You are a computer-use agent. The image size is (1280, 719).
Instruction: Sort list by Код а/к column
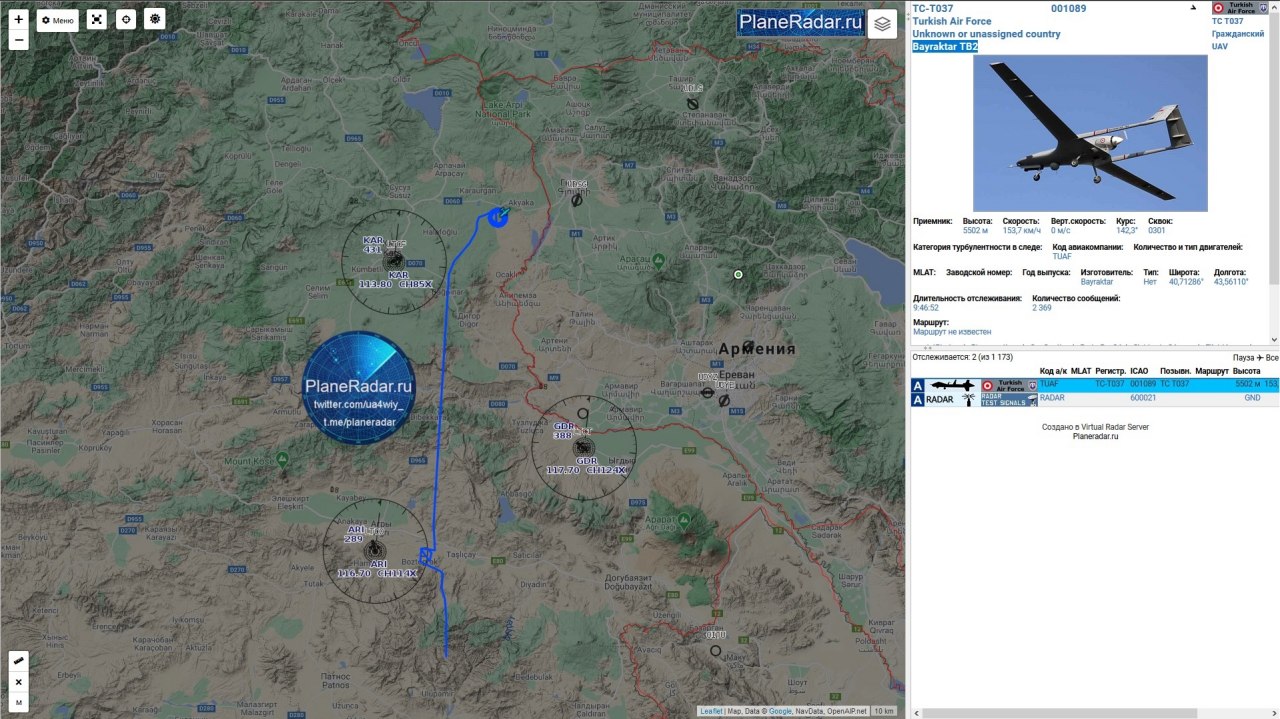point(1053,371)
